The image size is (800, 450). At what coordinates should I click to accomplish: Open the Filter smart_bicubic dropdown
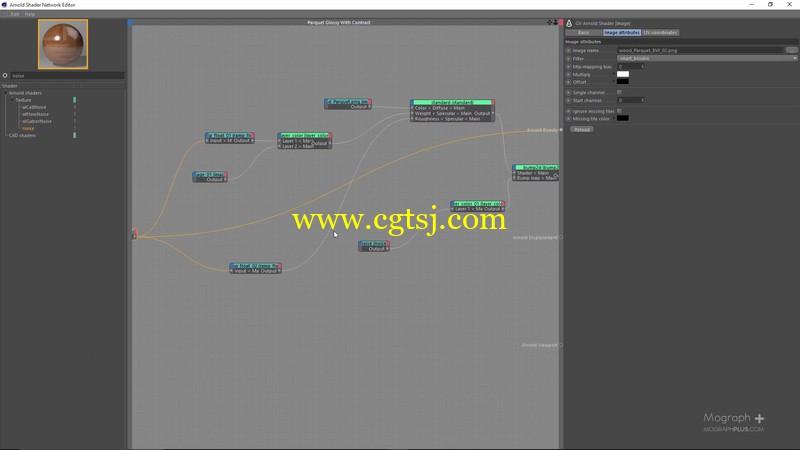[707, 59]
